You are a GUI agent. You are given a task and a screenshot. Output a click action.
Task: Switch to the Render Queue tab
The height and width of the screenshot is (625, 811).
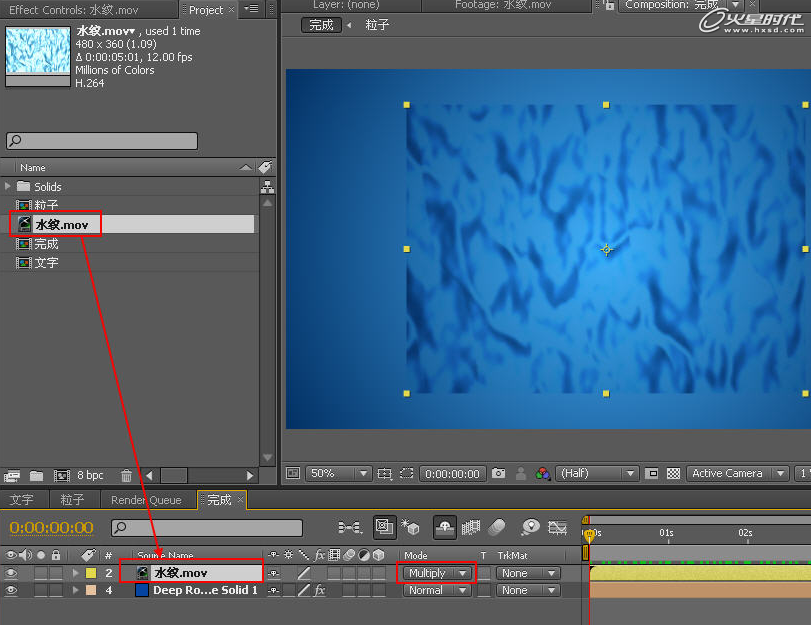tap(146, 500)
